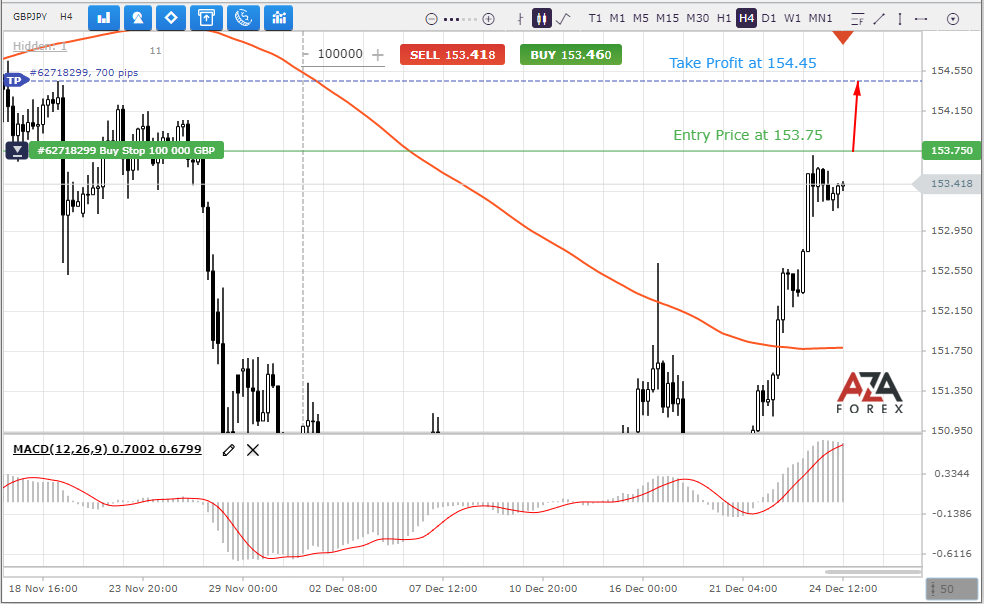Open the Fibonacci levels drawing tool
This screenshot has height=604, width=984.
(x=858, y=19)
